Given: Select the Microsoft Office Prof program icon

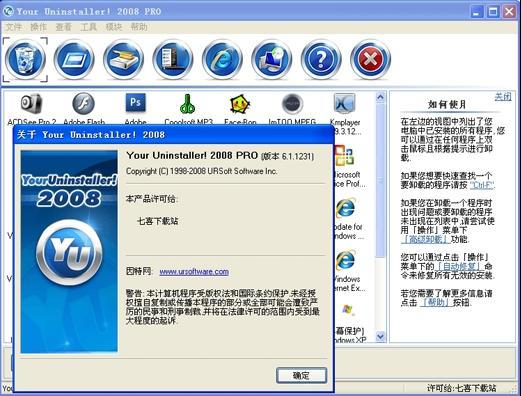Looking at the screenshot, I should pos(344,156).
